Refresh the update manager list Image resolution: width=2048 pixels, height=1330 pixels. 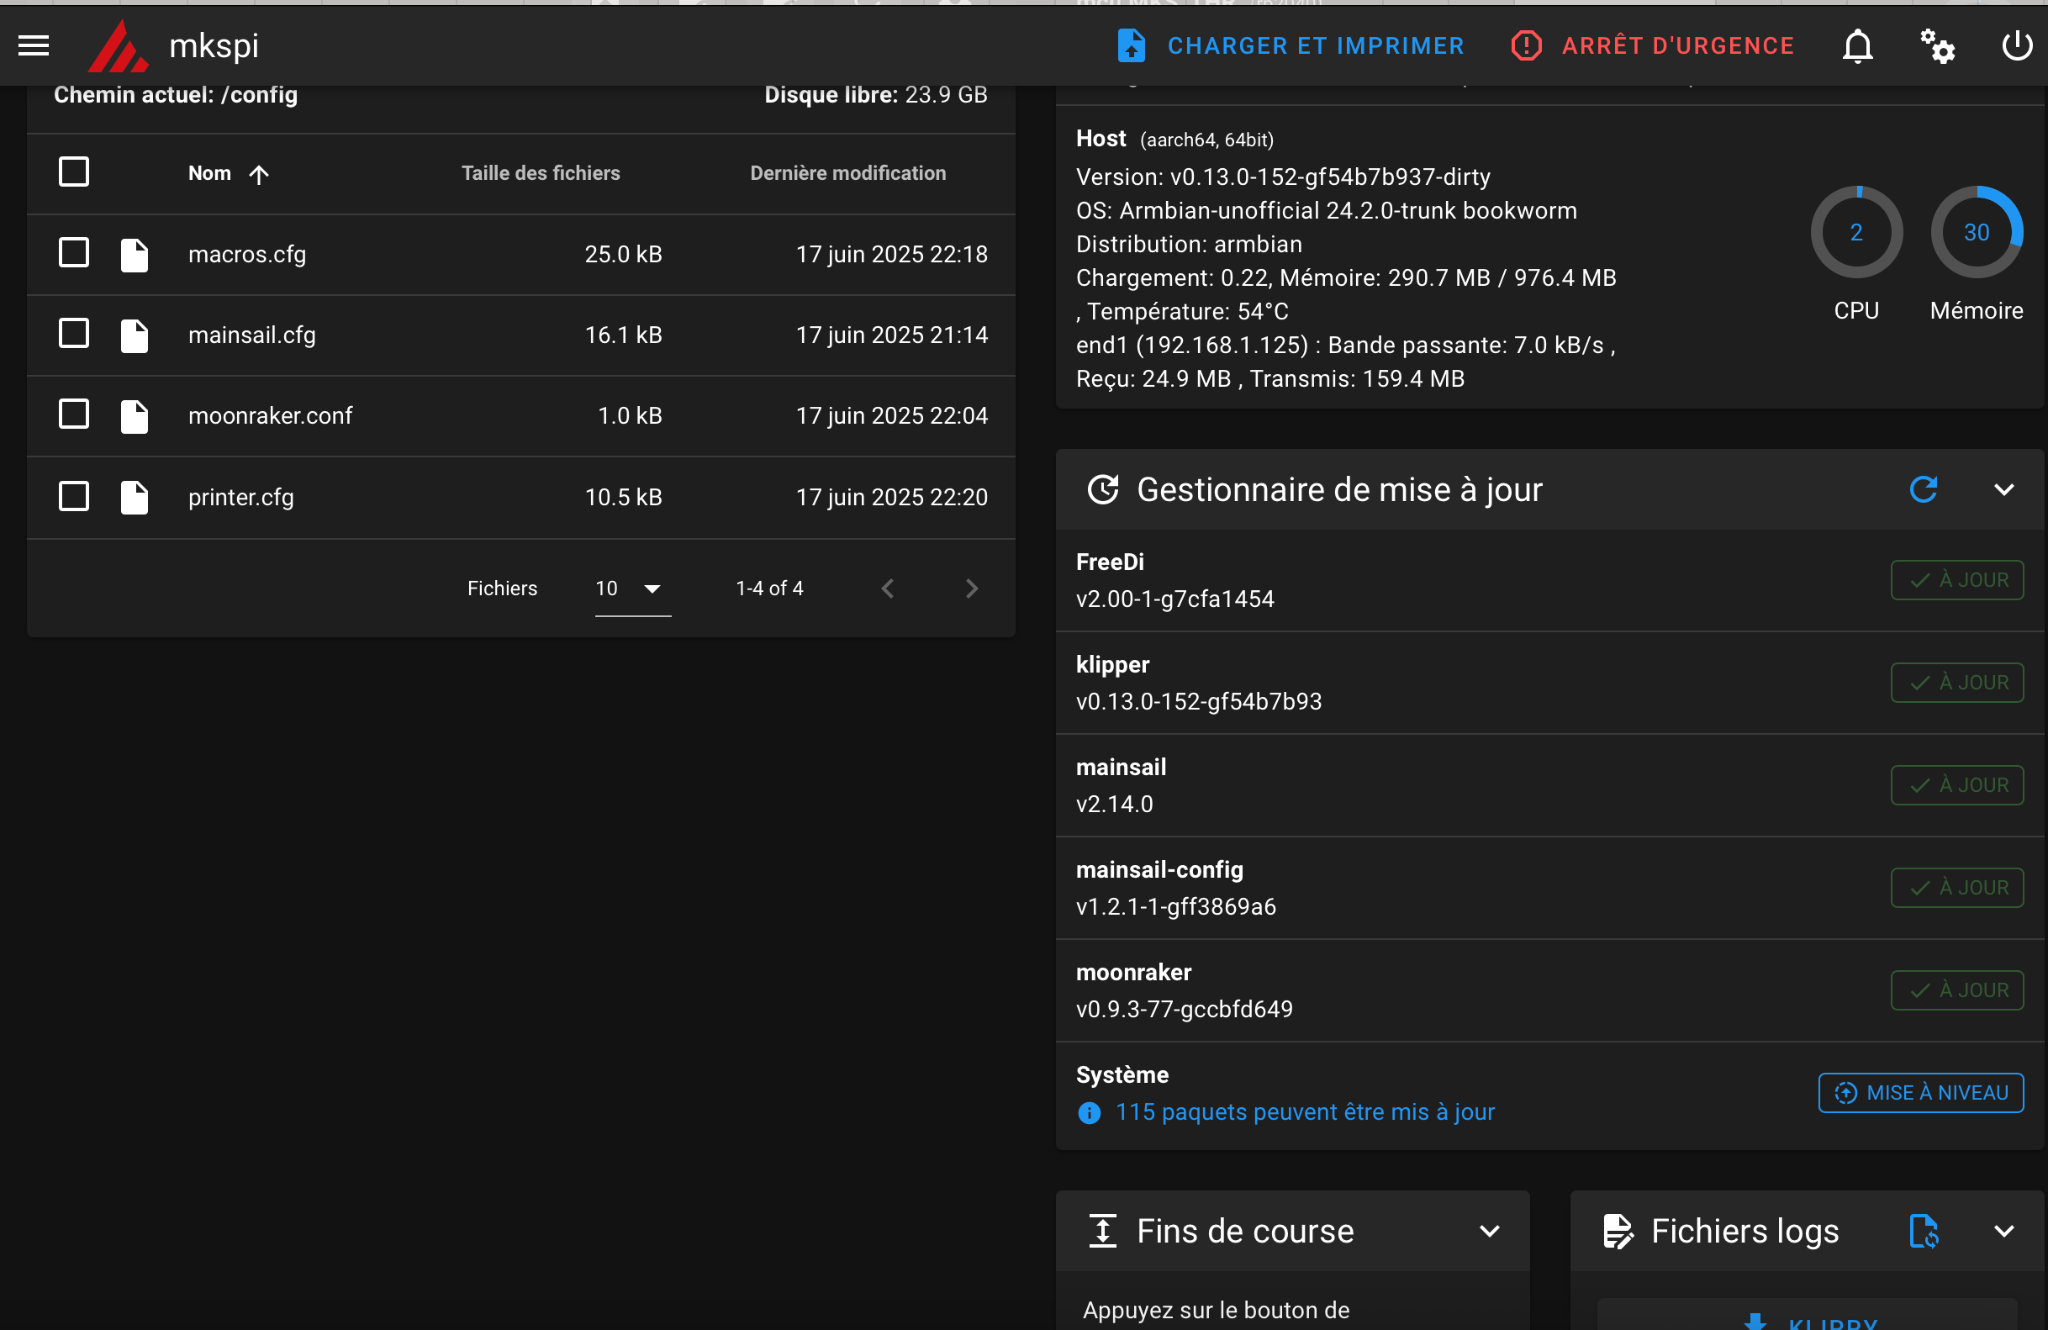pos(1923,489)
